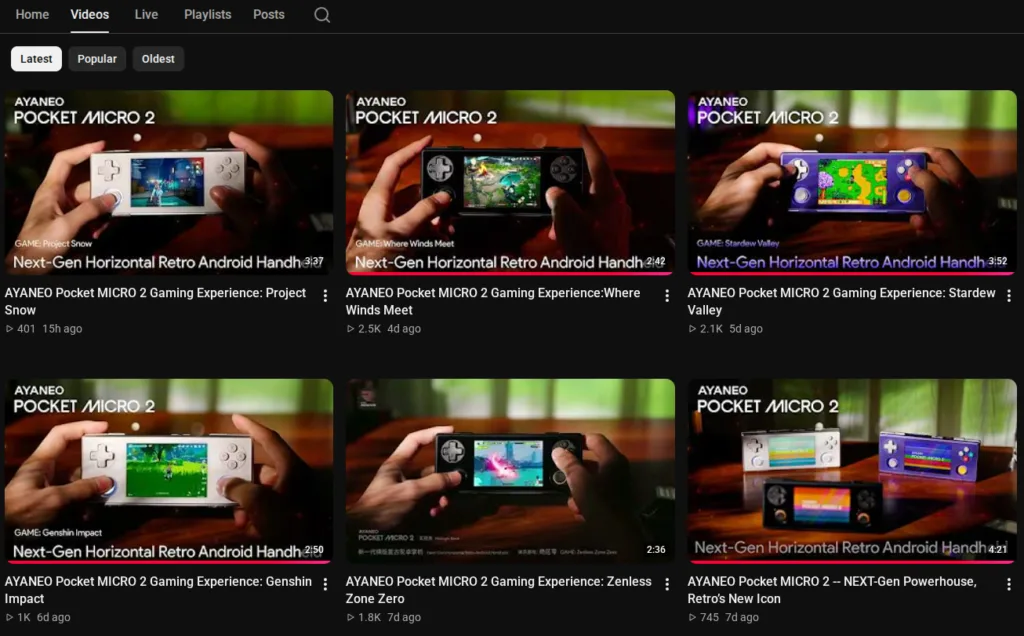The width and height of the screenshot is (1024, 636).
Task: Click the '1.8K 7d ago' view count text
Action: point(384,617)
